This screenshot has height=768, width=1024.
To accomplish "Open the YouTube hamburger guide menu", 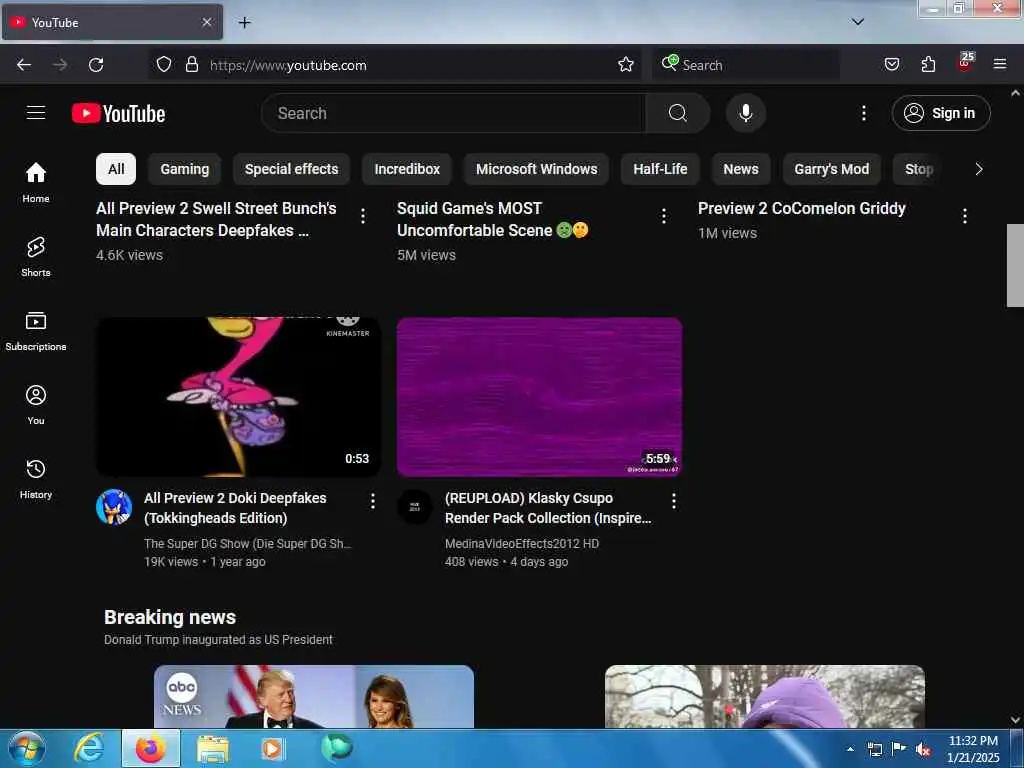I will coord(36,113).
